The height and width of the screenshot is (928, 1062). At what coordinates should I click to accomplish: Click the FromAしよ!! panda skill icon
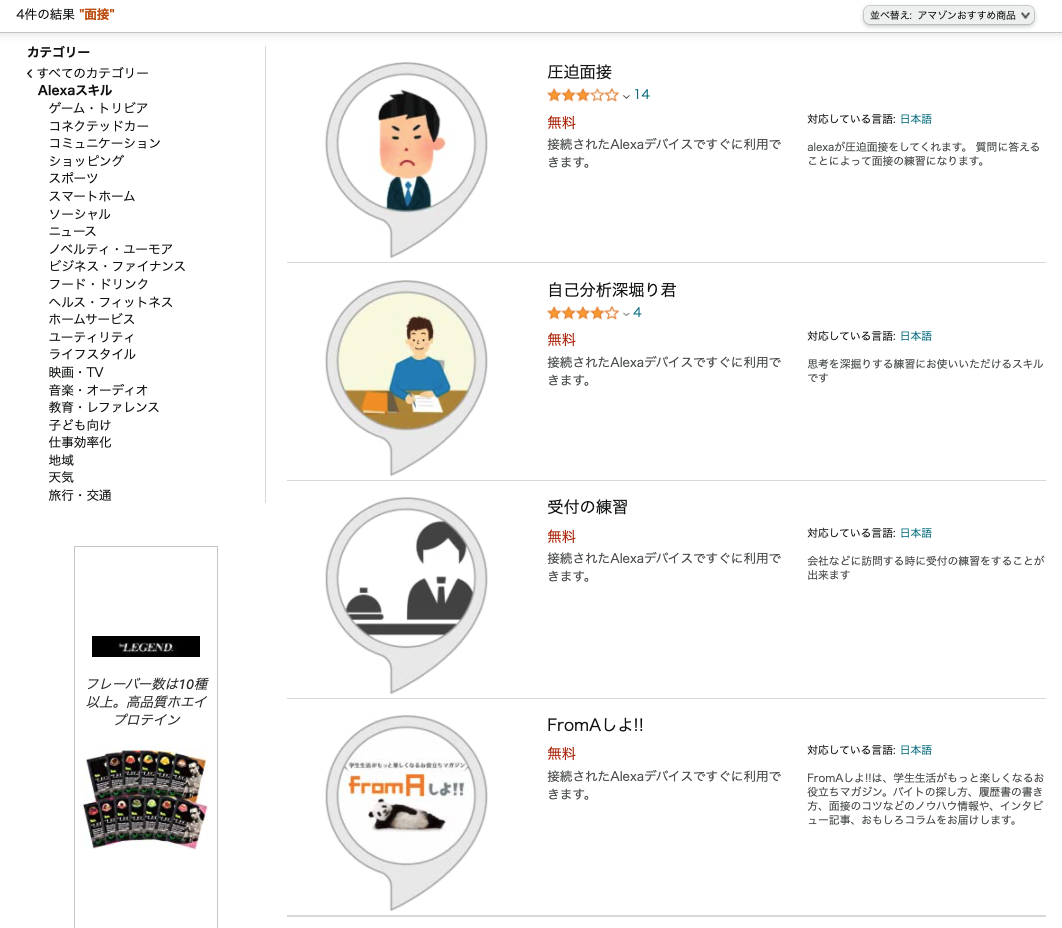[x=406, y=811]
